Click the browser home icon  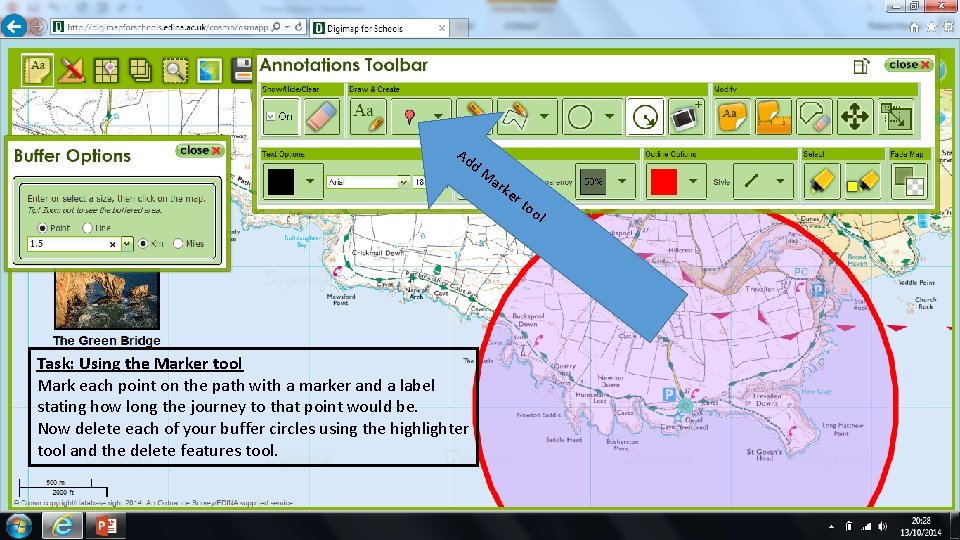coord(913,27)
